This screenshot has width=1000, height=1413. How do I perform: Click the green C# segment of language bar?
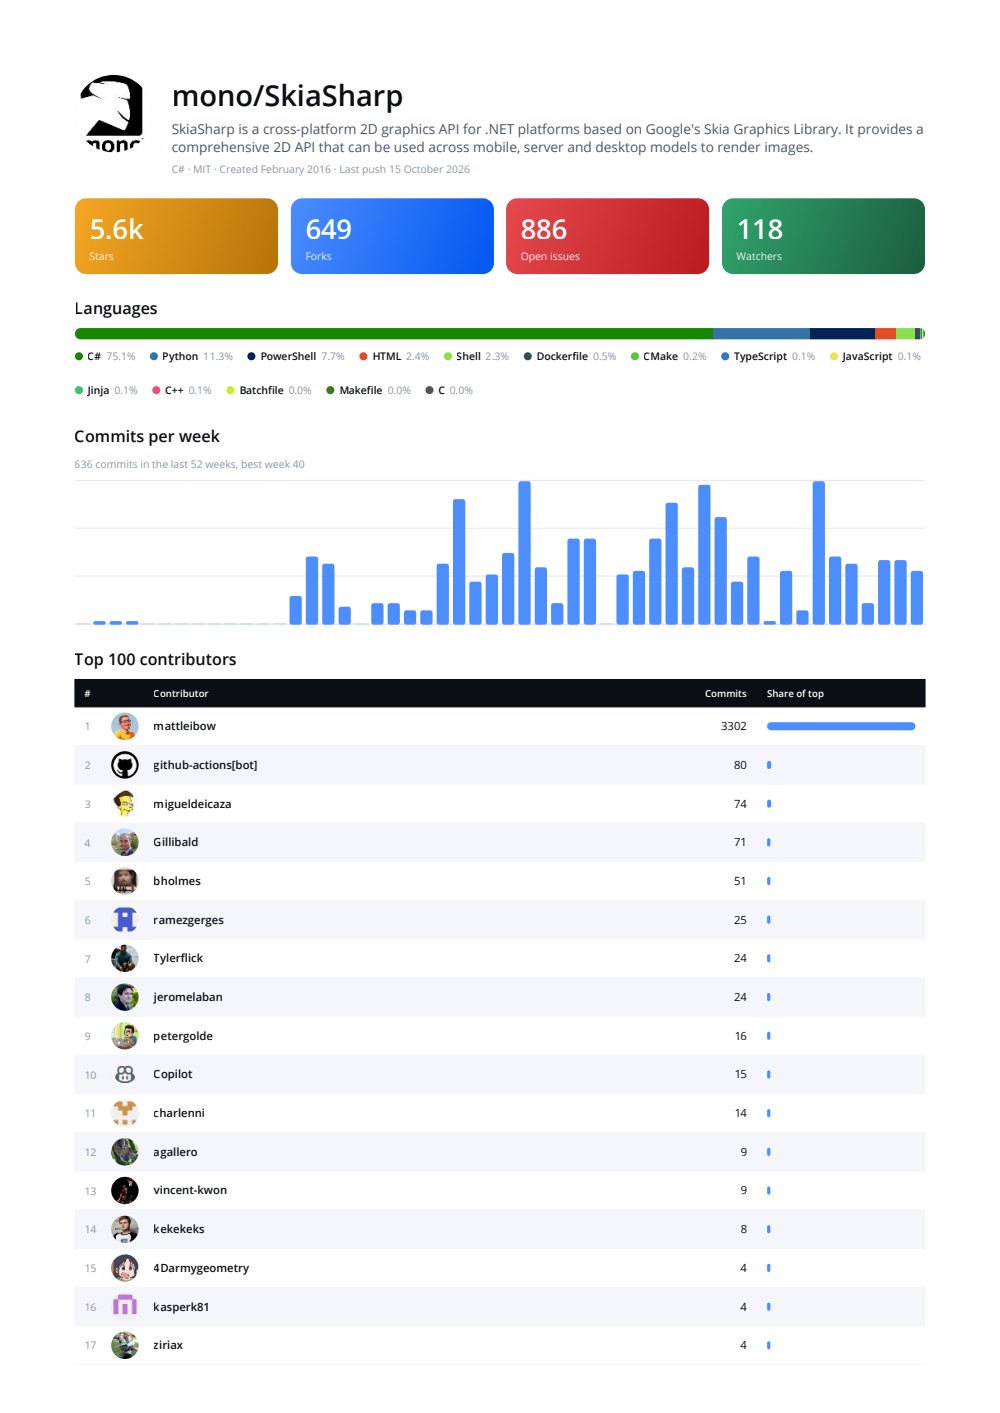click(394, 334)
